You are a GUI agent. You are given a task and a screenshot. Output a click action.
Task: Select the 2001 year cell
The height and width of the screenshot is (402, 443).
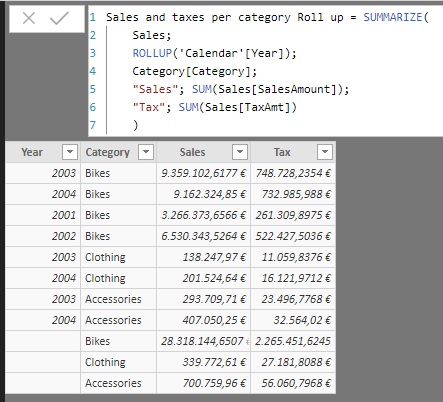click(x=43, y=215)
